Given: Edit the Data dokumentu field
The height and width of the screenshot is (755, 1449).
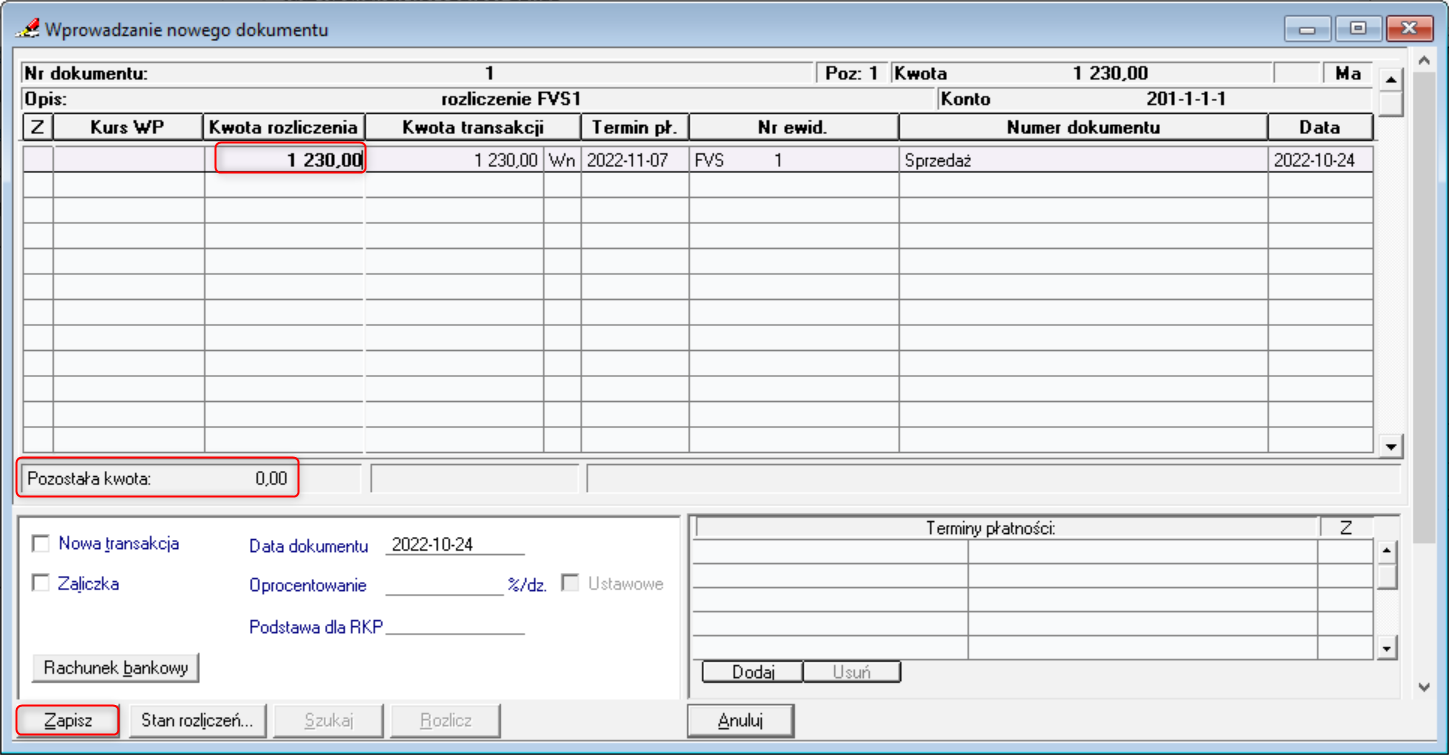Looking at the screenshot, I should [x=455, y=545].
